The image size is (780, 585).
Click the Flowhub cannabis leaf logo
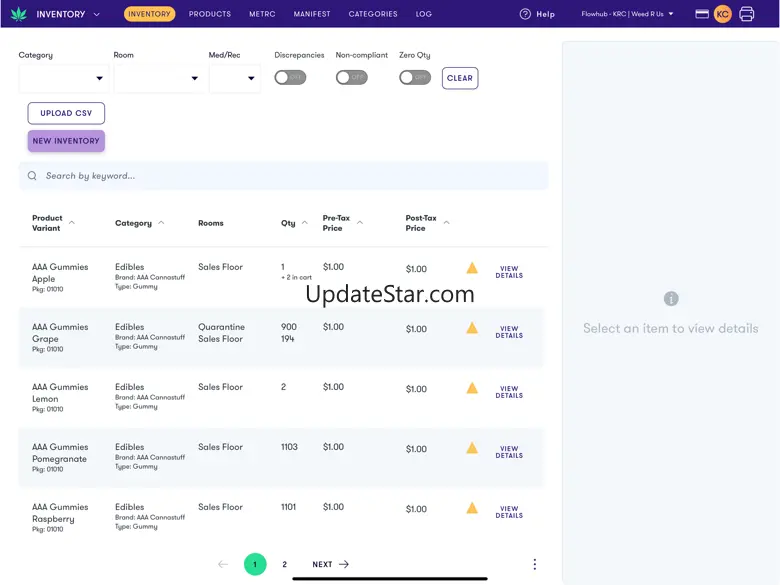coord(18,14)
